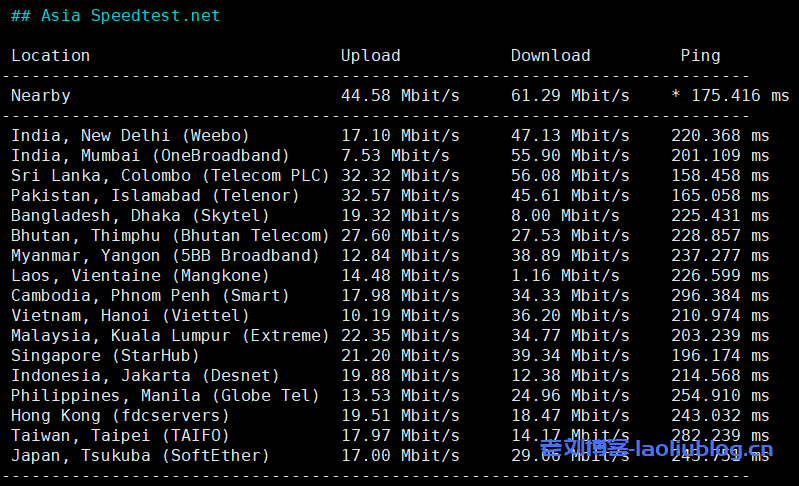
Task: Click the India, Mumbai (OneBroadband) entry
Action: [150, 156]
